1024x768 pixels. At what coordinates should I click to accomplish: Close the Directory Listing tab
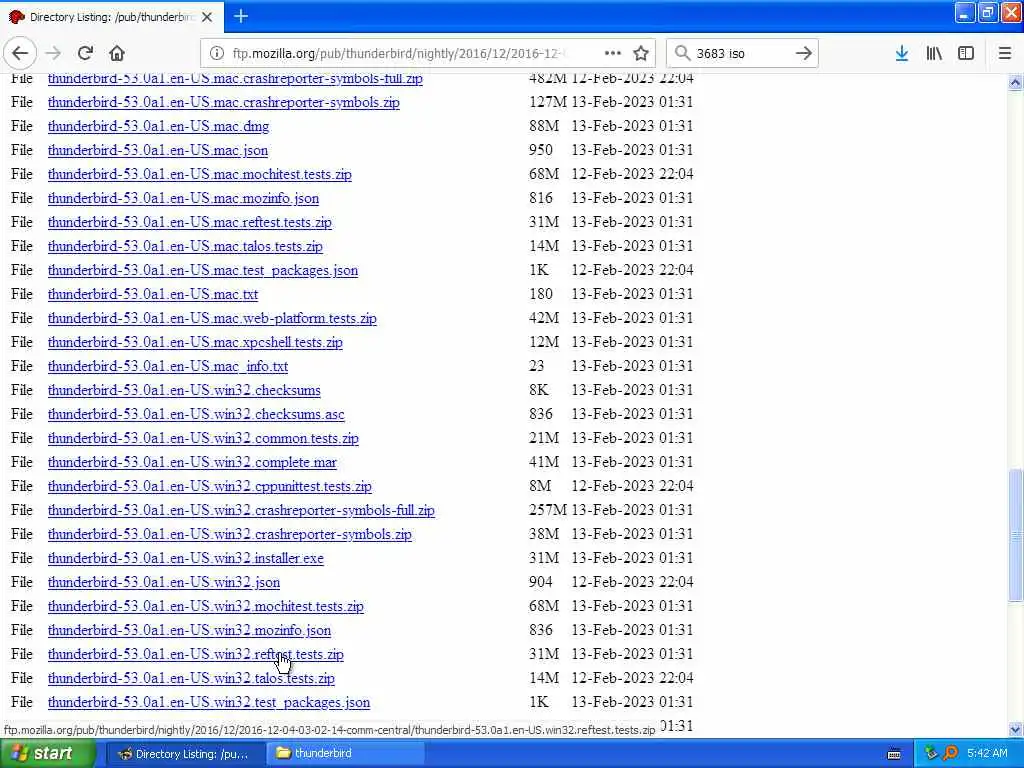pyautogui.click(x=207, y=17)
